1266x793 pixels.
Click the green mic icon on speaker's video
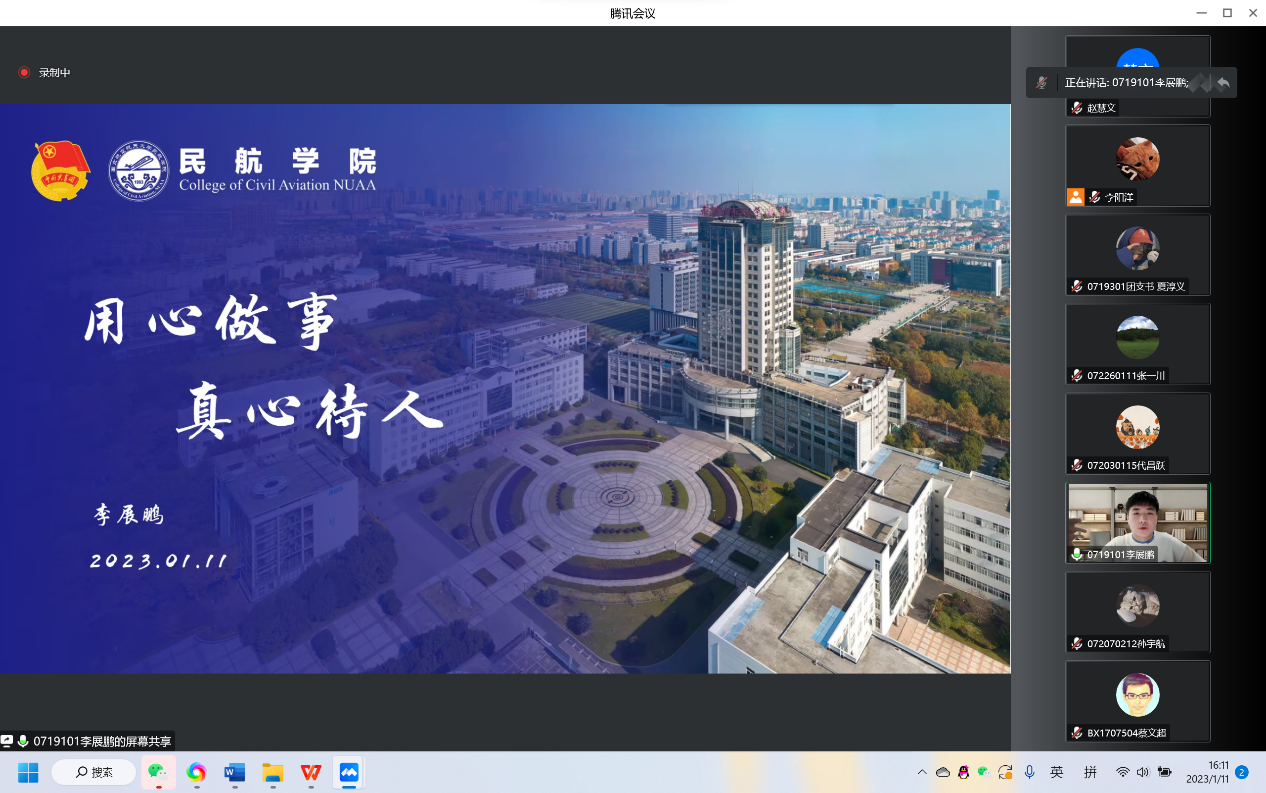pyautogui.click(x=1077, y=554)
